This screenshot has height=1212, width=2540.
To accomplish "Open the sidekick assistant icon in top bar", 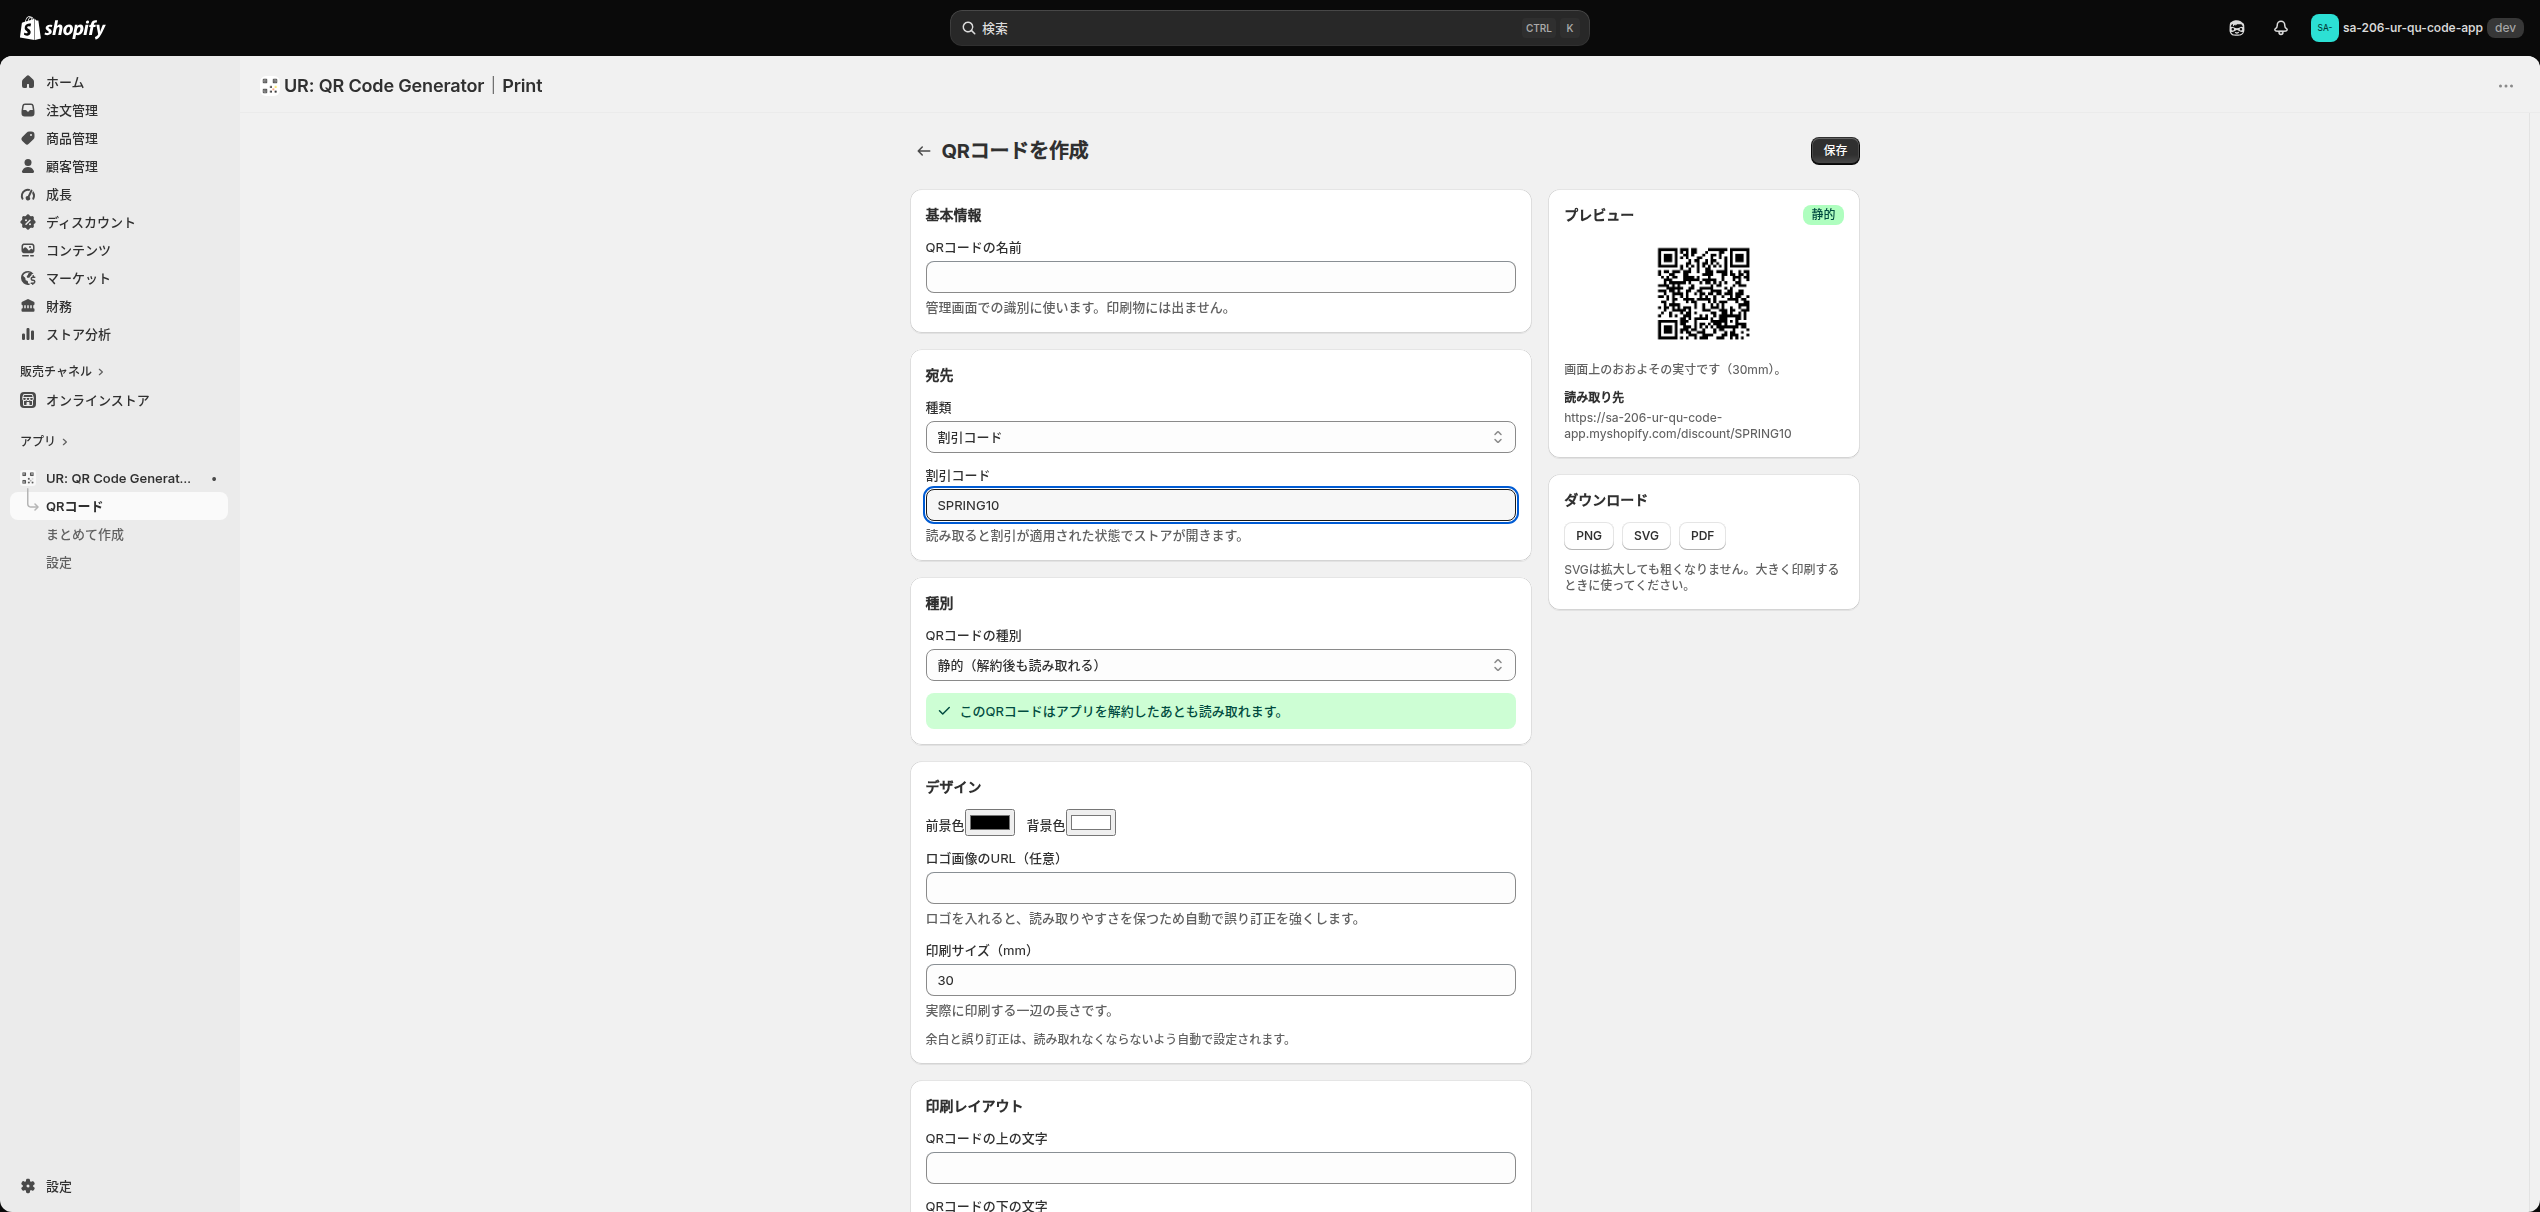I will point(2236,28).
